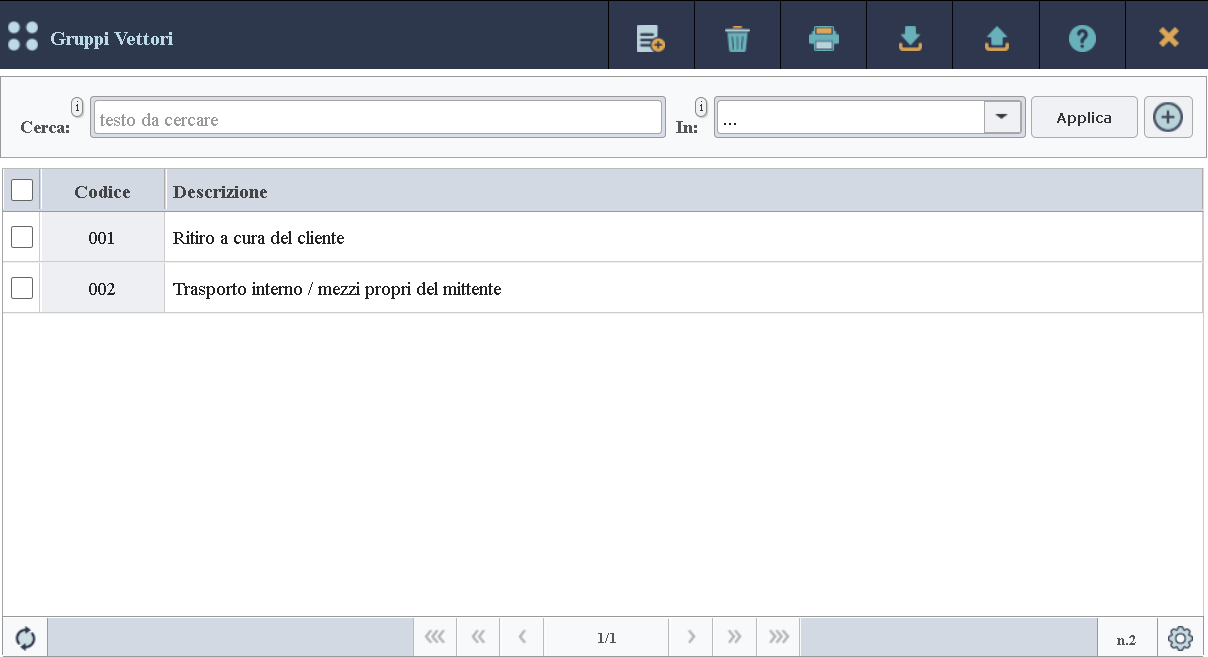Click the download import icon
This screenshot has width=1208, height=657.
pyautogui.click(x=909, y=39)
